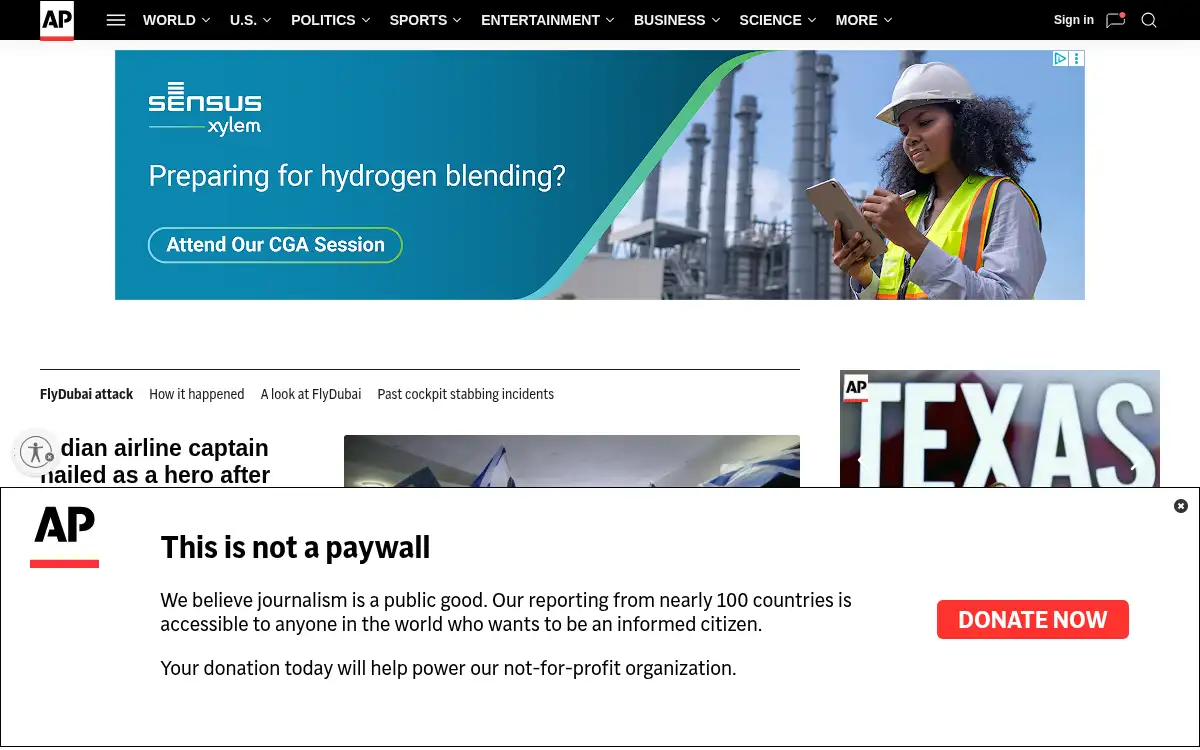Screen dimensions: 1200x750
Task: Open the FlyDubai attack topic link
Action: [x=86, y=394]
